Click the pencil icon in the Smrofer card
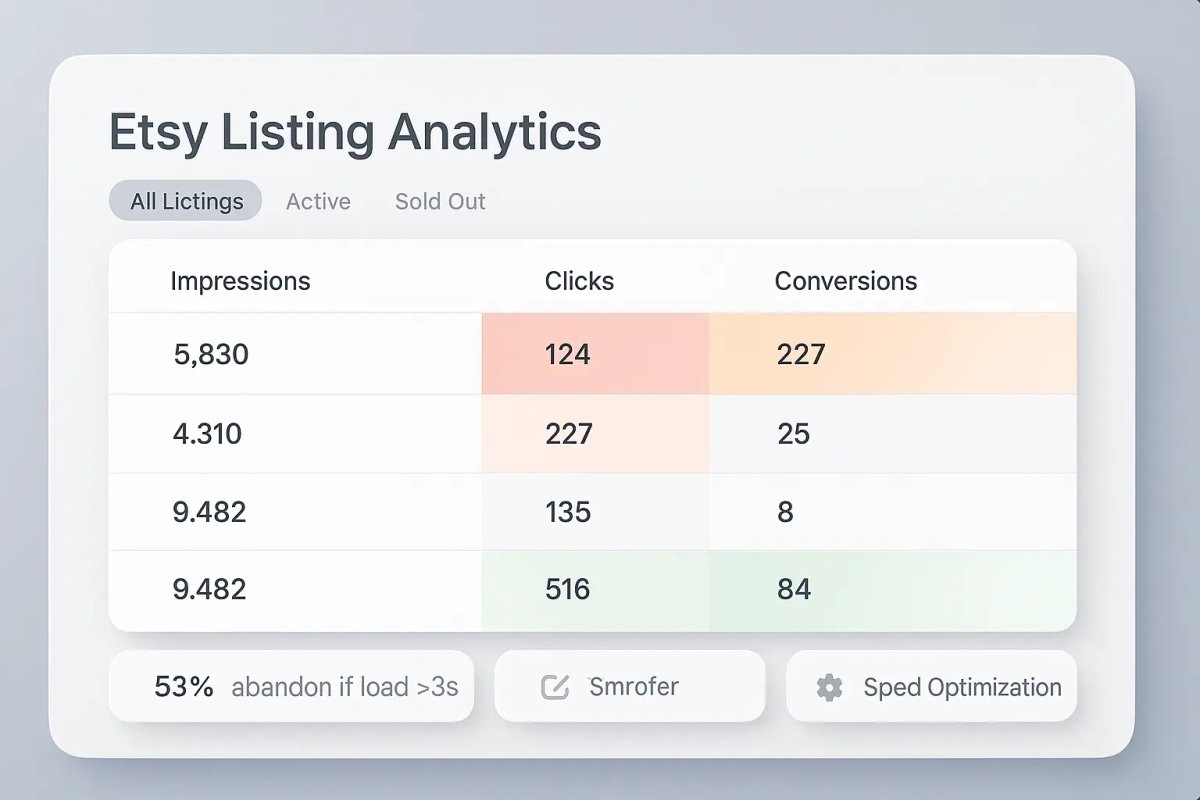 [x=556, y=686]
